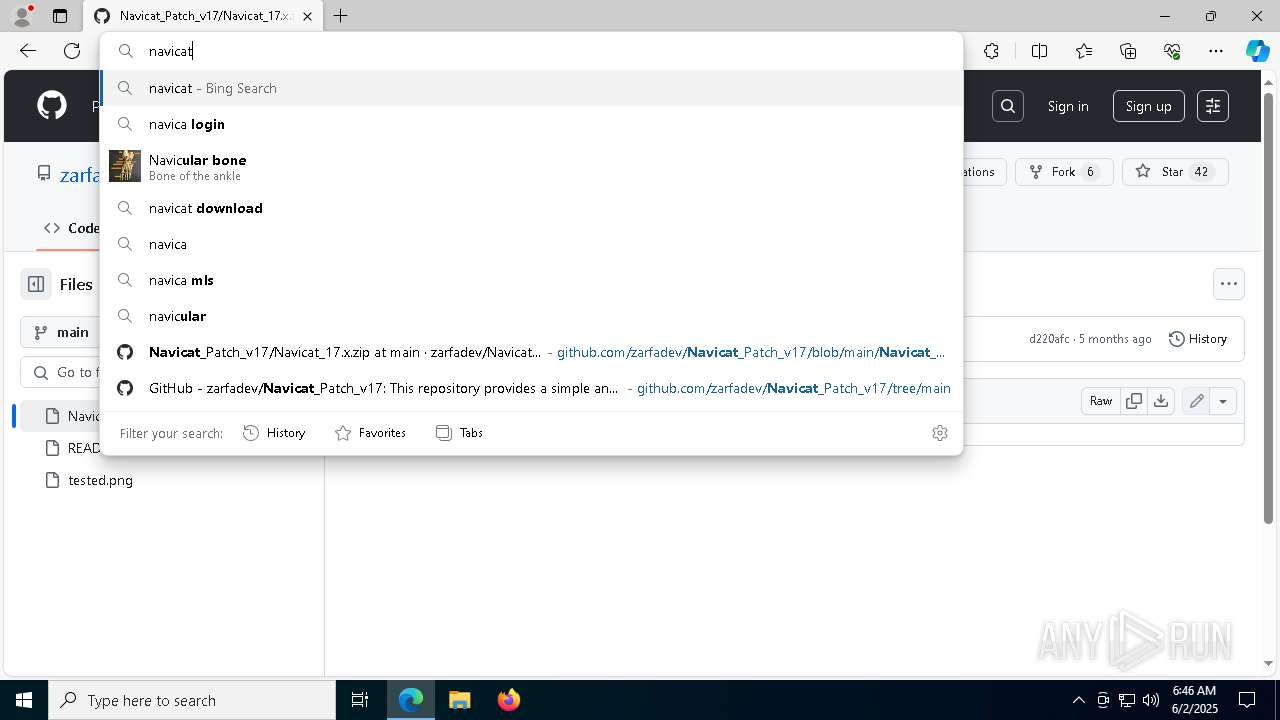The image size is (1280, 720).
Task: Filter search by Tabs
Action: [x=460, y=433]
